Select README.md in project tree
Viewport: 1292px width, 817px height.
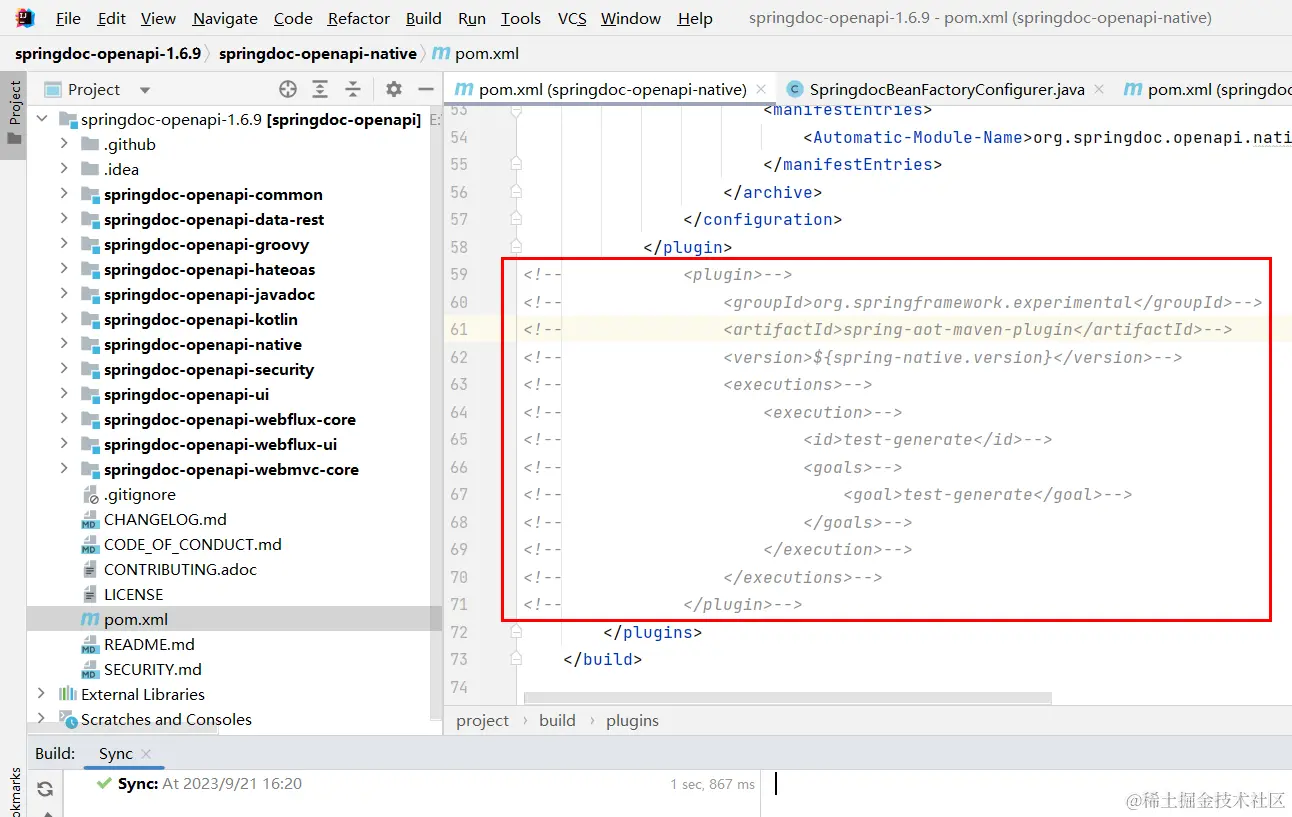149,644
